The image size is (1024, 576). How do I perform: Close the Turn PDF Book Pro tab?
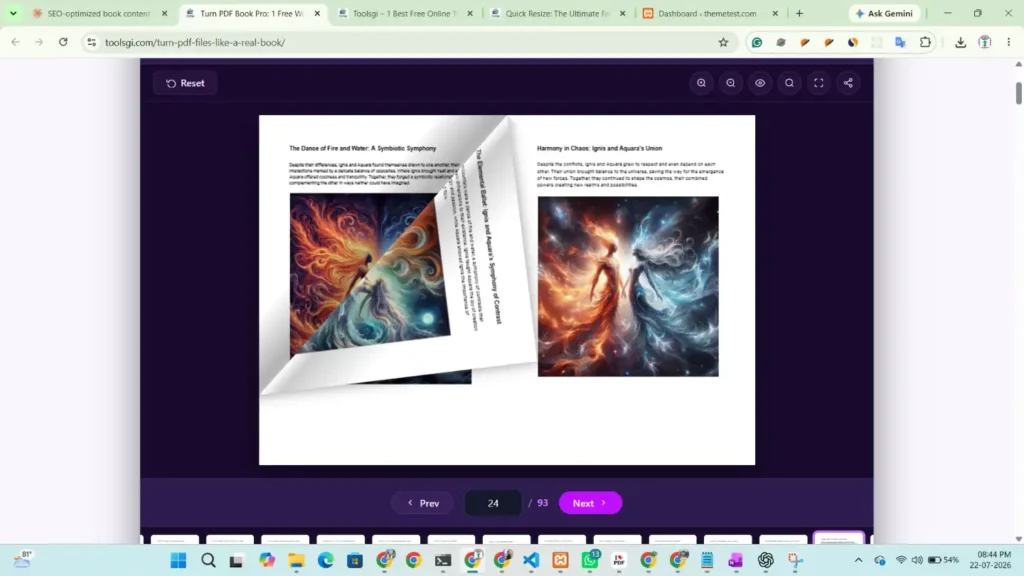pos(317,13)
